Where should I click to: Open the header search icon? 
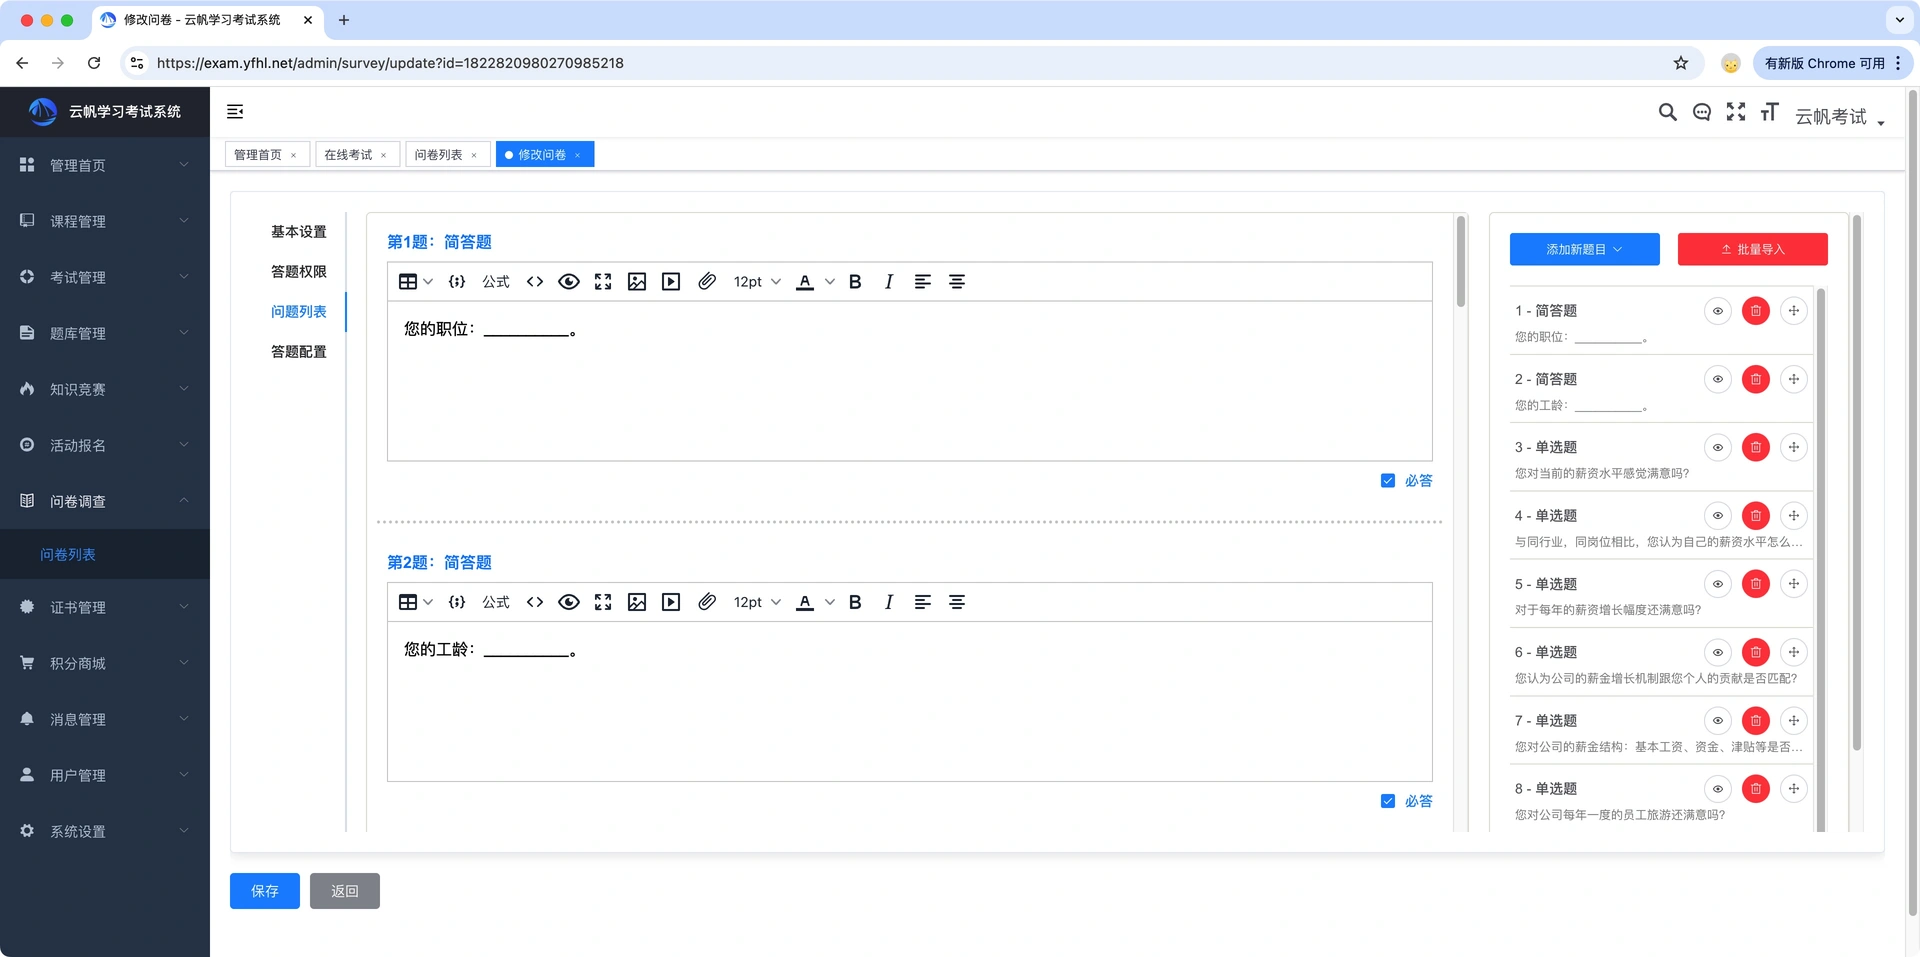pos(1667,112)
